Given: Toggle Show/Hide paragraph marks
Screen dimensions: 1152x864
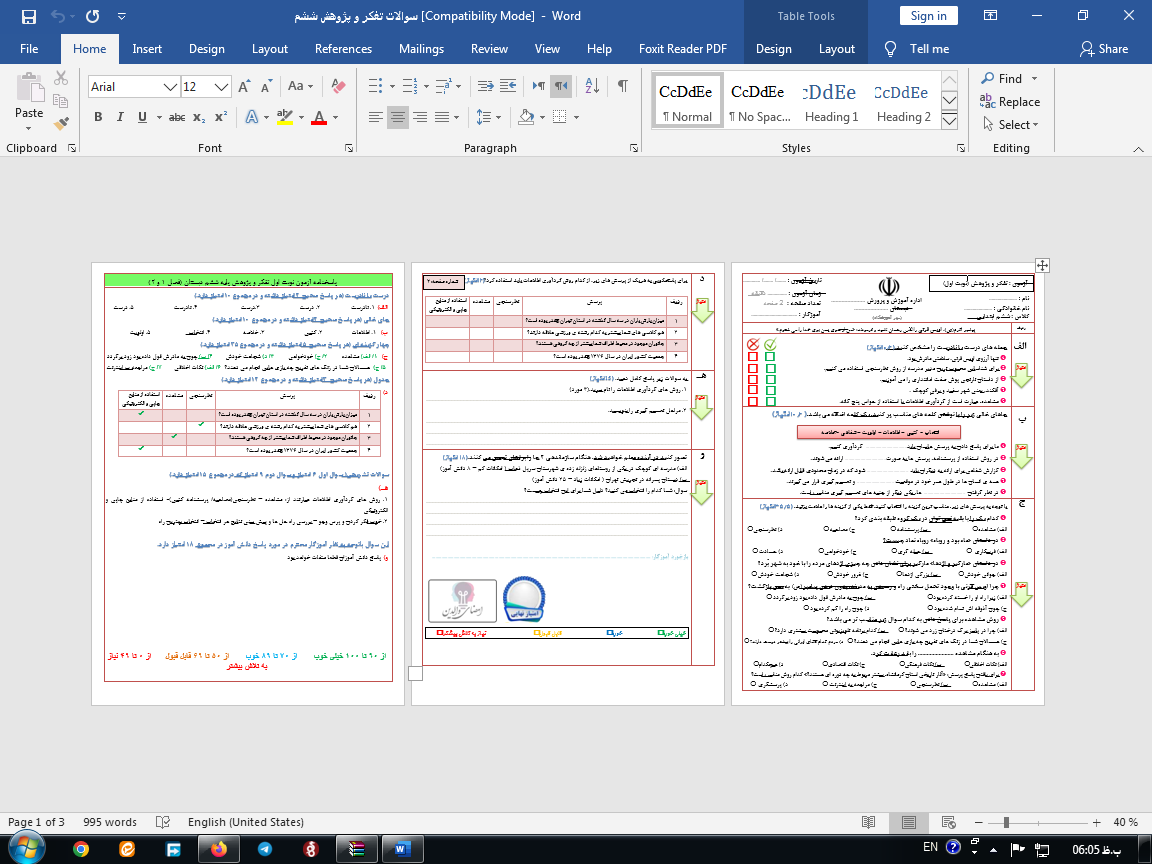Looking at the screenshot, I should [622, 87].
